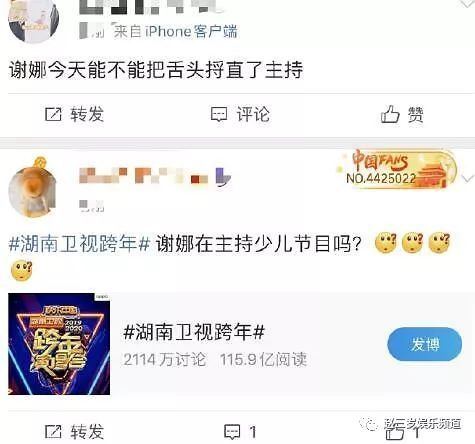Open the second poster's username

pyautogui.click(x=155, y=176)
